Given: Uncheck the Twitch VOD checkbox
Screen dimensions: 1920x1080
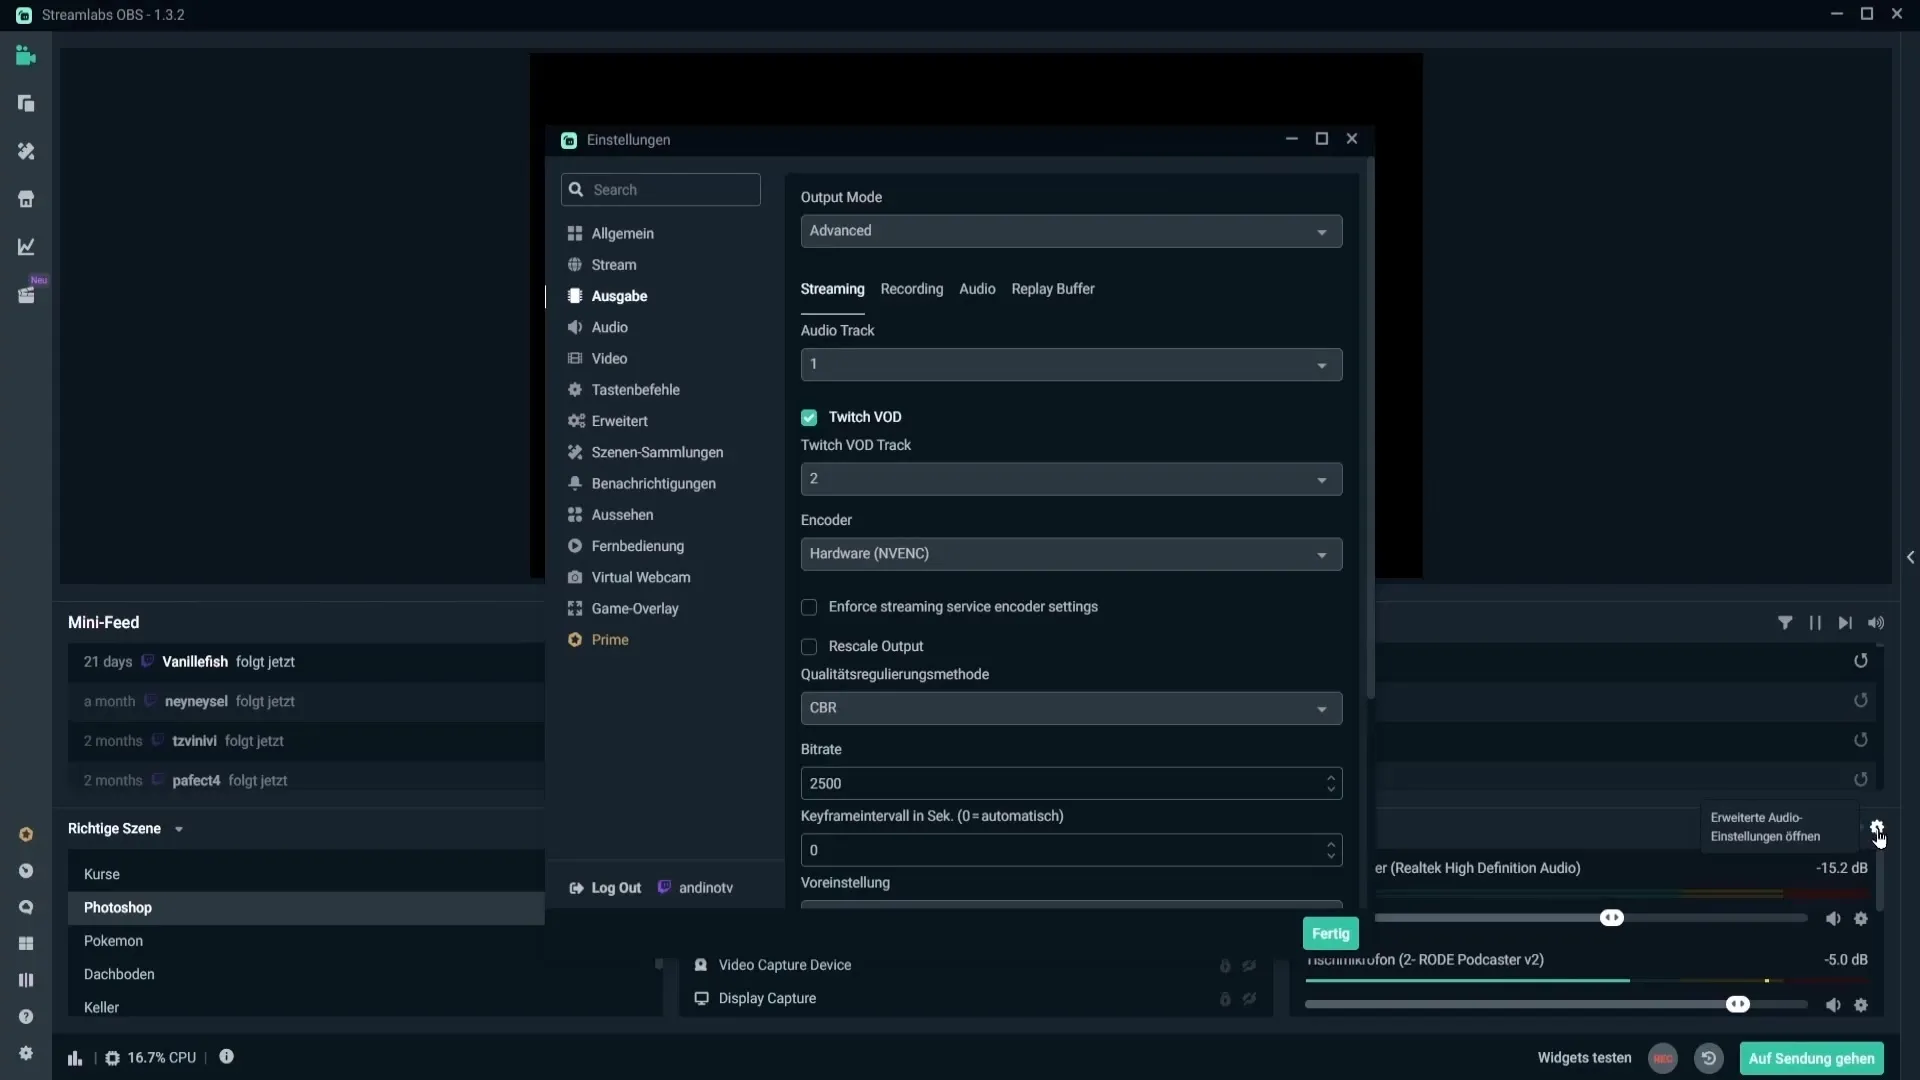Looking at the screenshot, I should point(809,418).
